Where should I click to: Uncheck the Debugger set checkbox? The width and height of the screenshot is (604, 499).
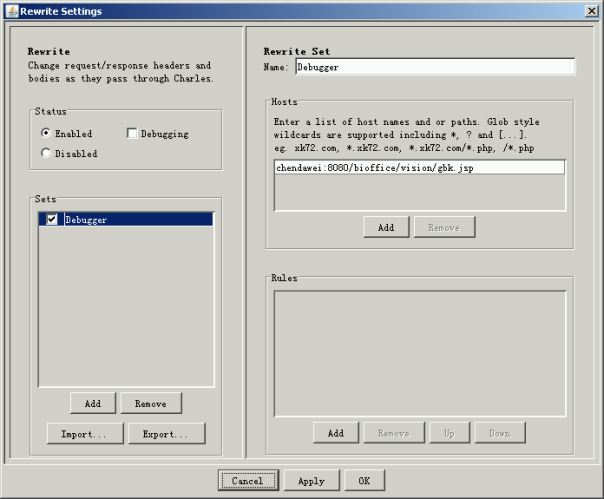[x=52, y=219]
